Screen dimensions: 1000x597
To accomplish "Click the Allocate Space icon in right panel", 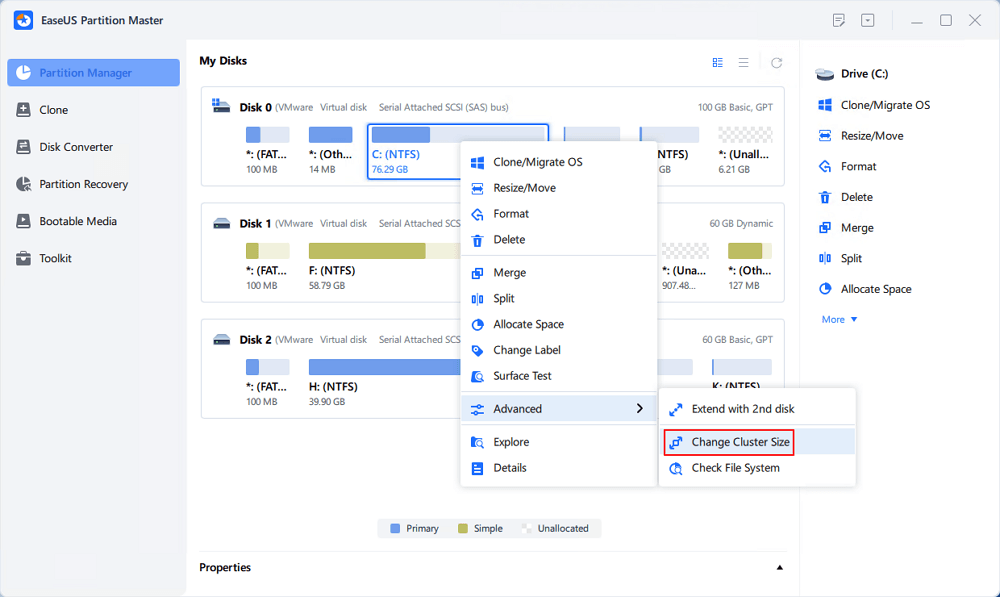I will coord(825,289).
